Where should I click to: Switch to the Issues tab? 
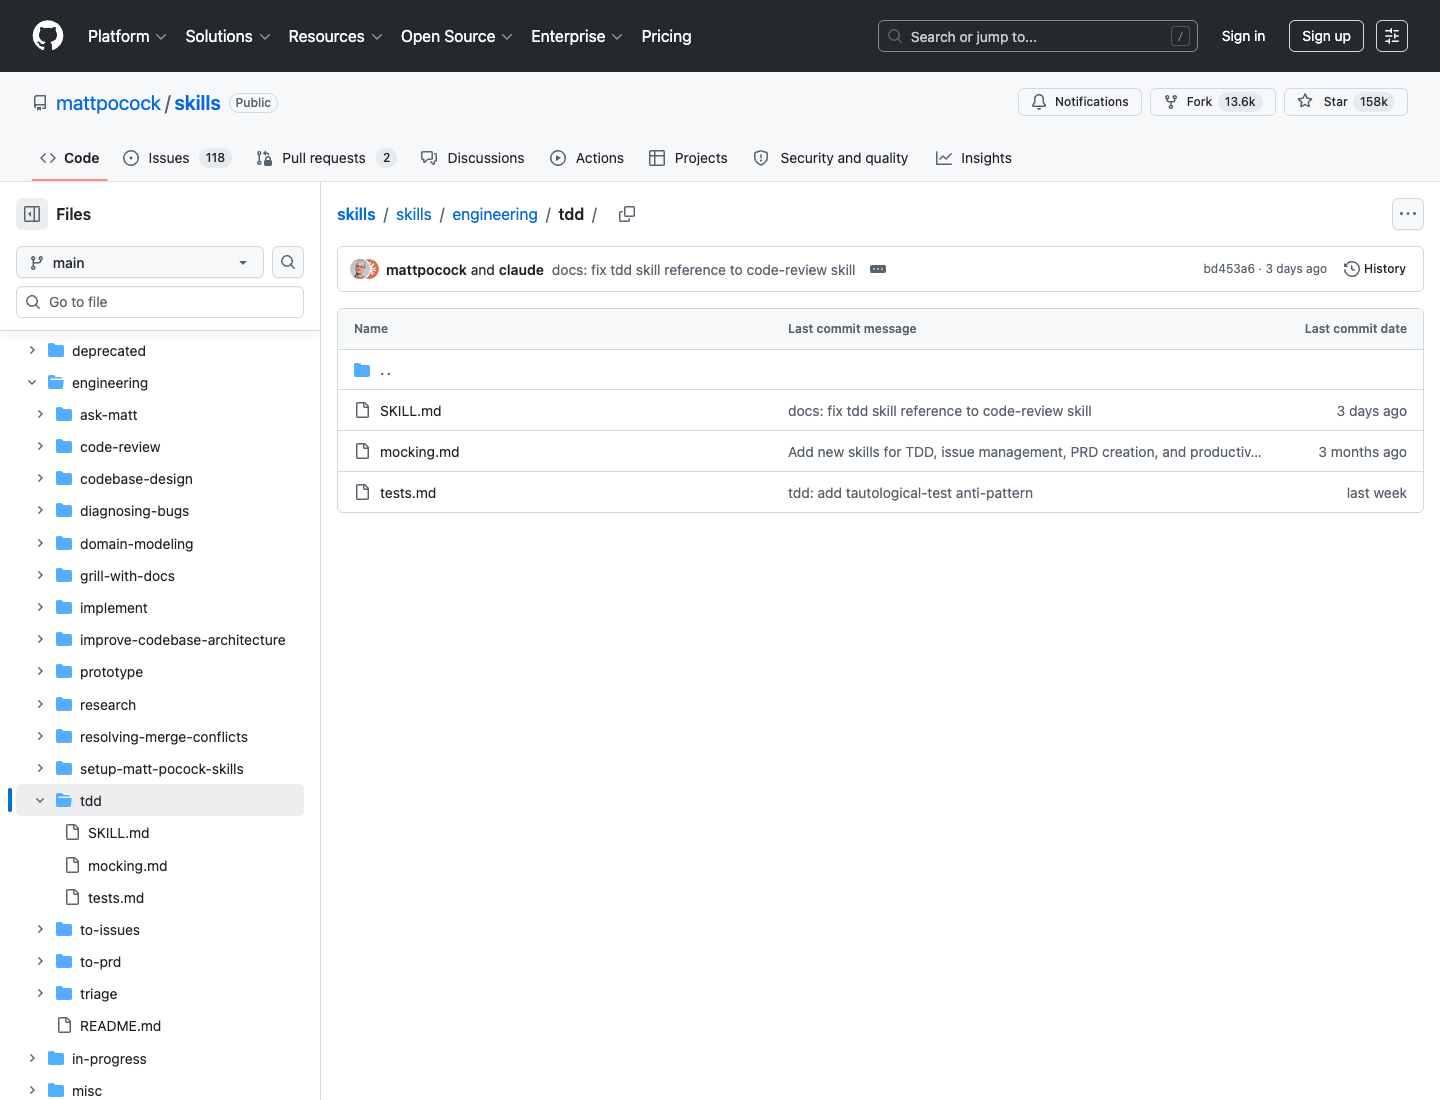[177, 158]
